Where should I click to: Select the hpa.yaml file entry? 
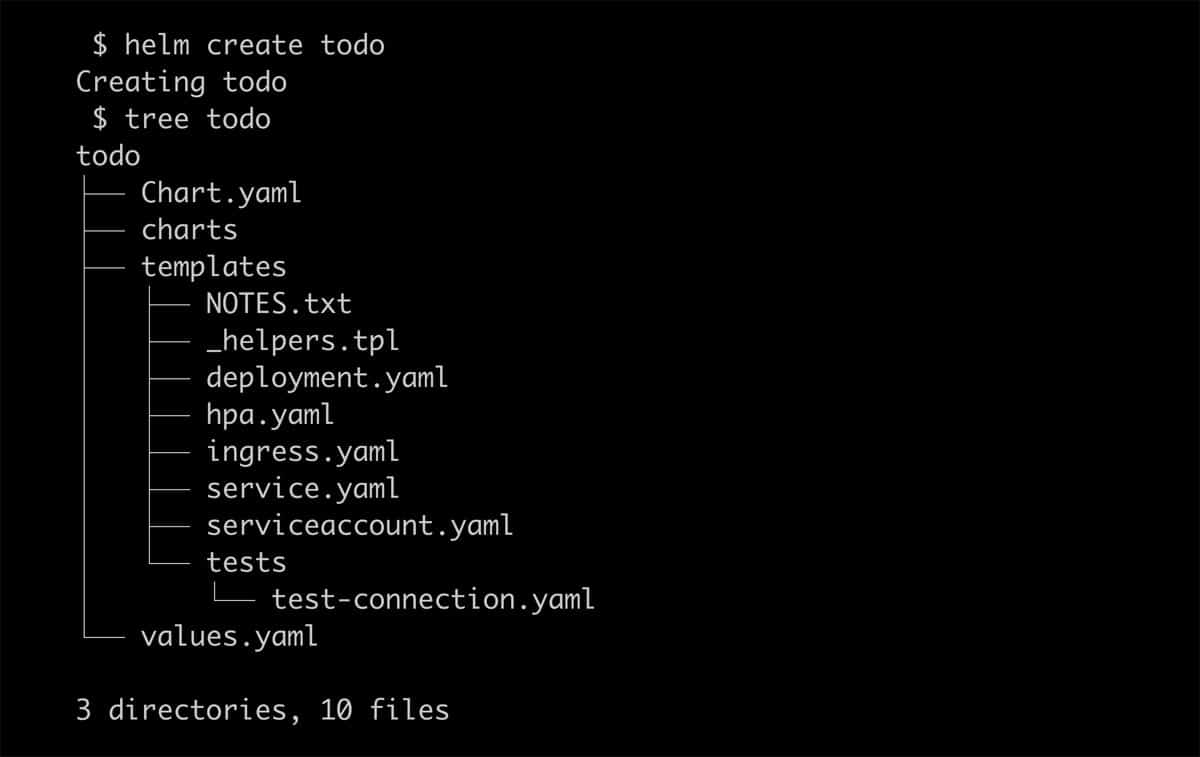[270, 415]
